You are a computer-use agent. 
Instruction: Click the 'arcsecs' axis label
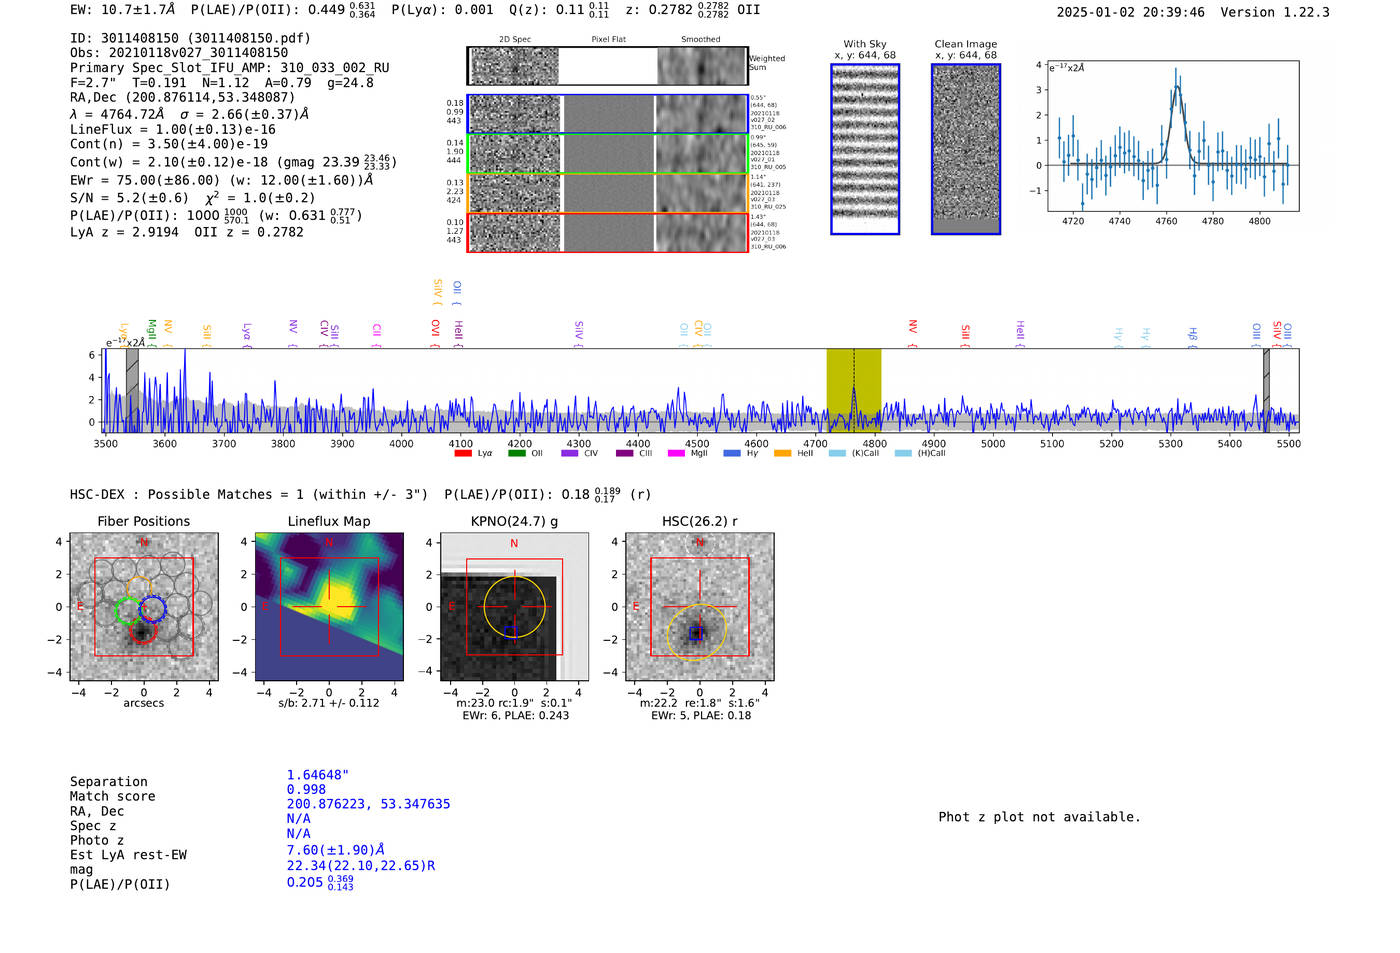[144, 703]
